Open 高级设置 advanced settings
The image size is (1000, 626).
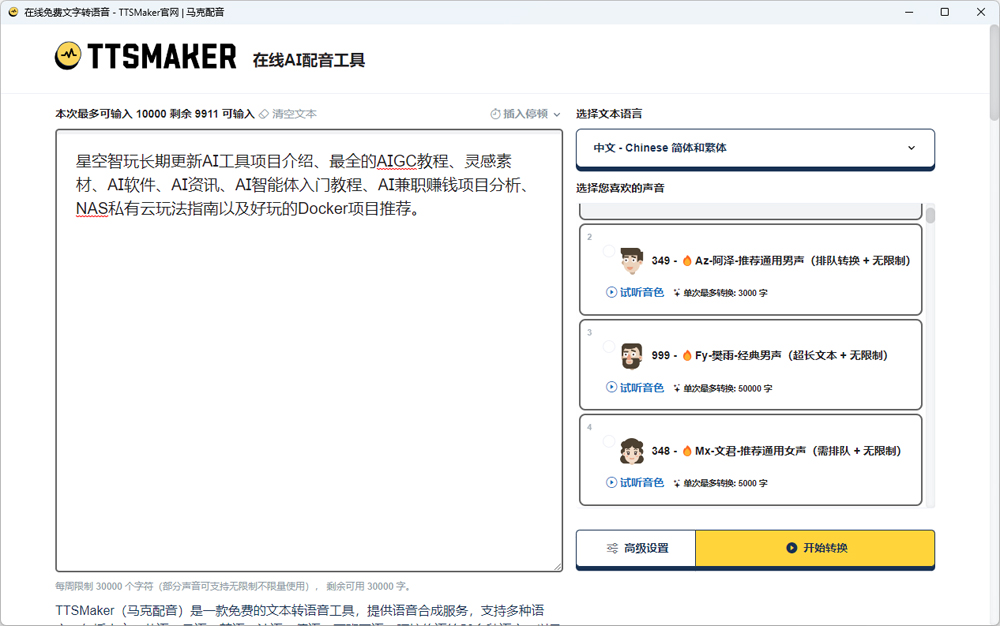click(636, 548)
